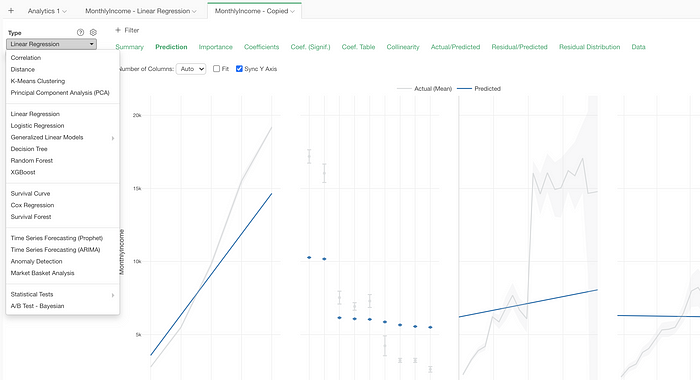Toggle the Predicted legend entry
The image size is (700, 380).
[479, 88]
